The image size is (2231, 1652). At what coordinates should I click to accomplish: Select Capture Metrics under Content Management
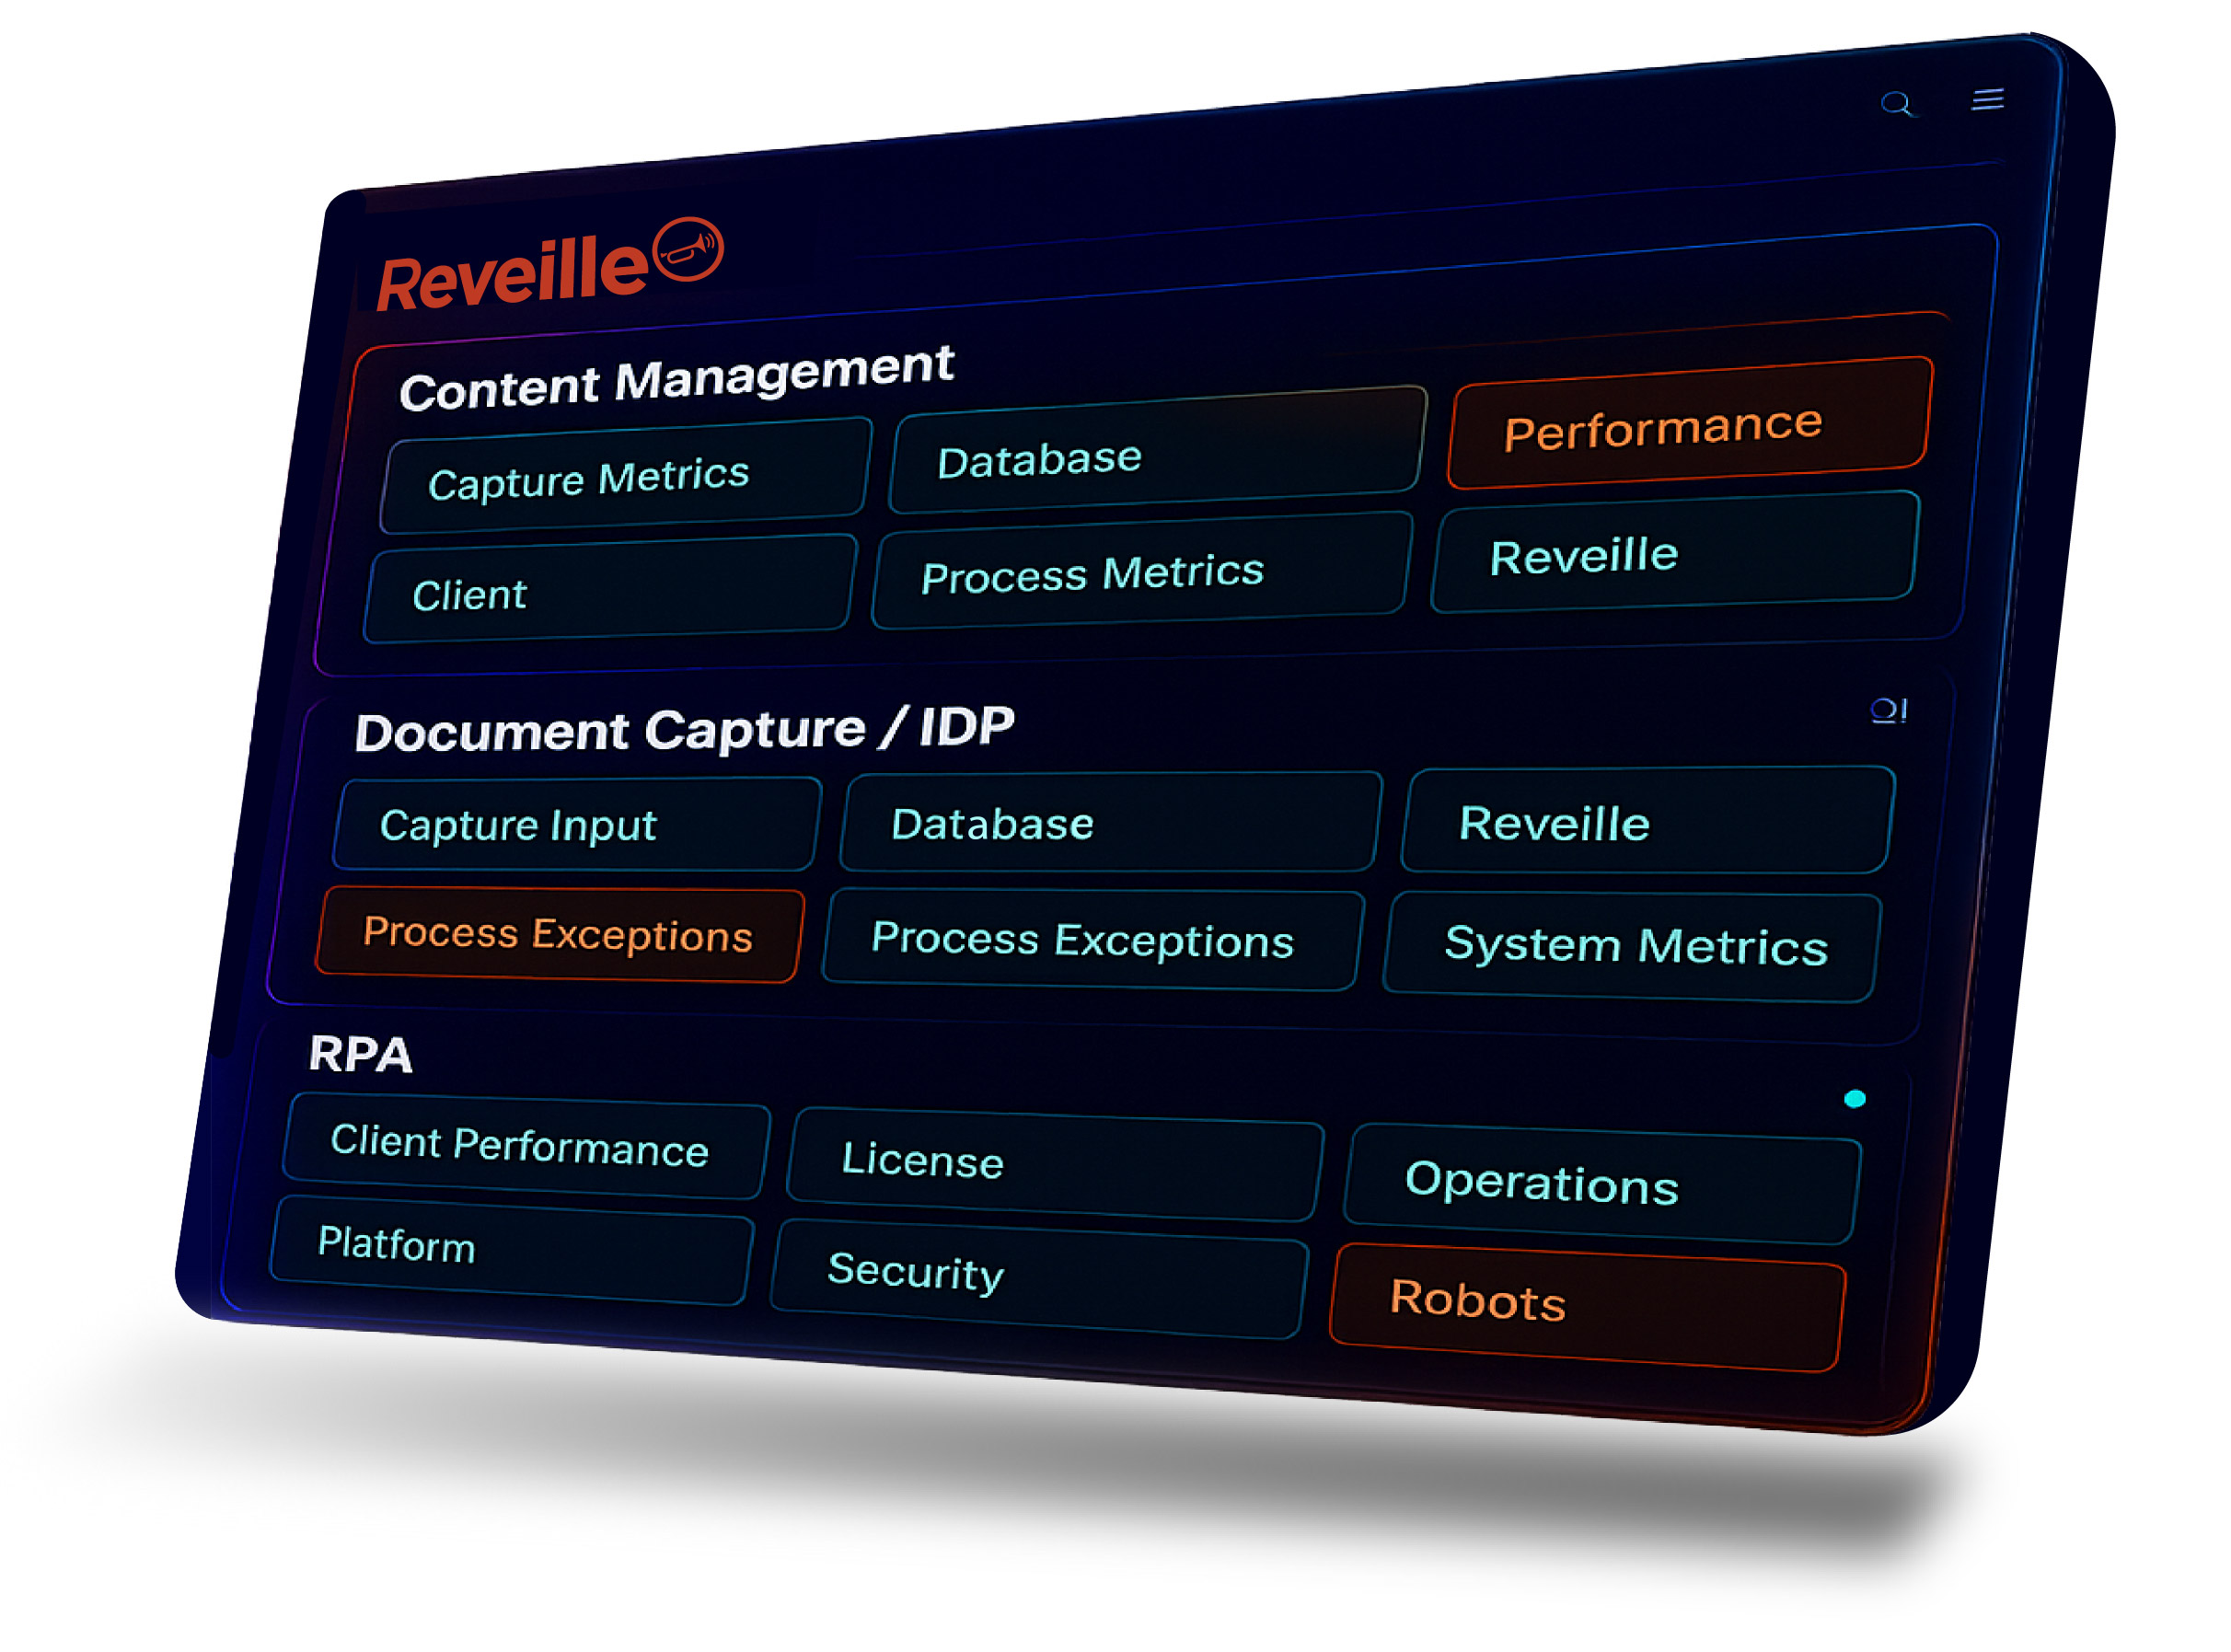[625, 476]
